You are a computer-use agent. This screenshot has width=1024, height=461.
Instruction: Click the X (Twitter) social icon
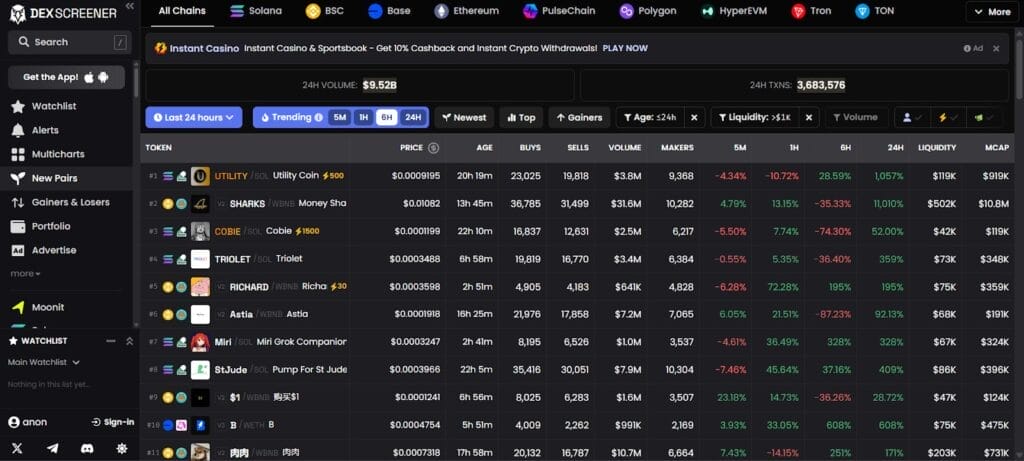click(x=17, y=449)
